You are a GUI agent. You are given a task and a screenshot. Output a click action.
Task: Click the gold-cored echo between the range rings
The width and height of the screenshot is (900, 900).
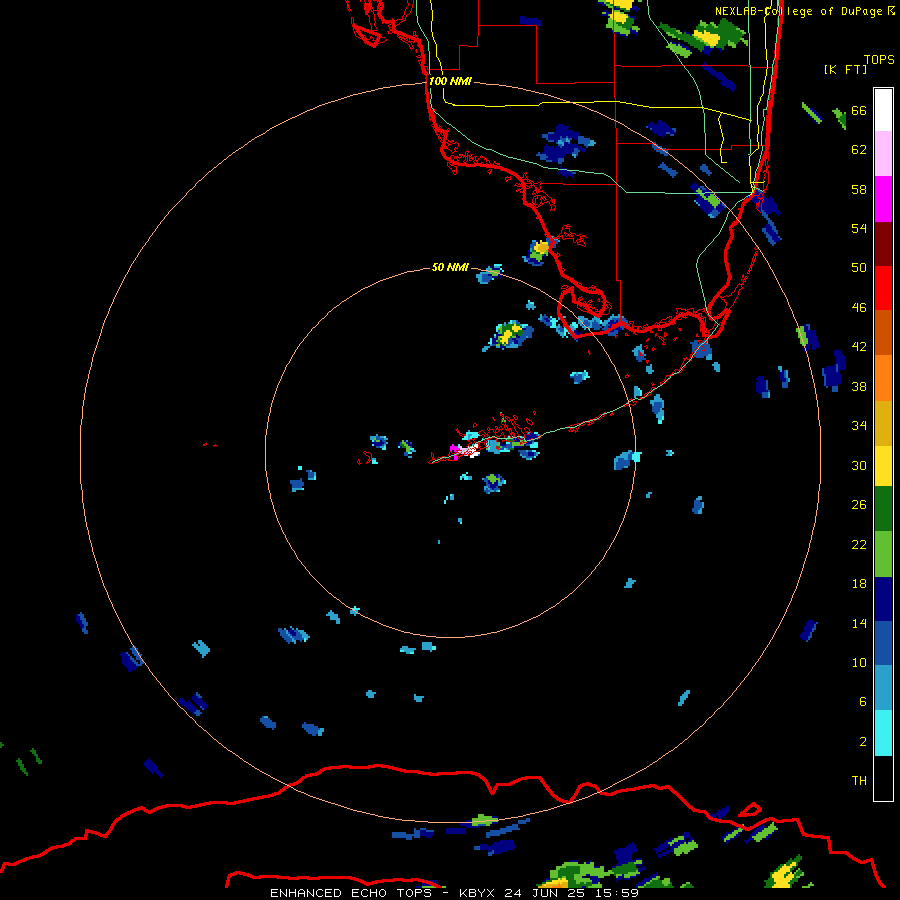click(541, 249)
